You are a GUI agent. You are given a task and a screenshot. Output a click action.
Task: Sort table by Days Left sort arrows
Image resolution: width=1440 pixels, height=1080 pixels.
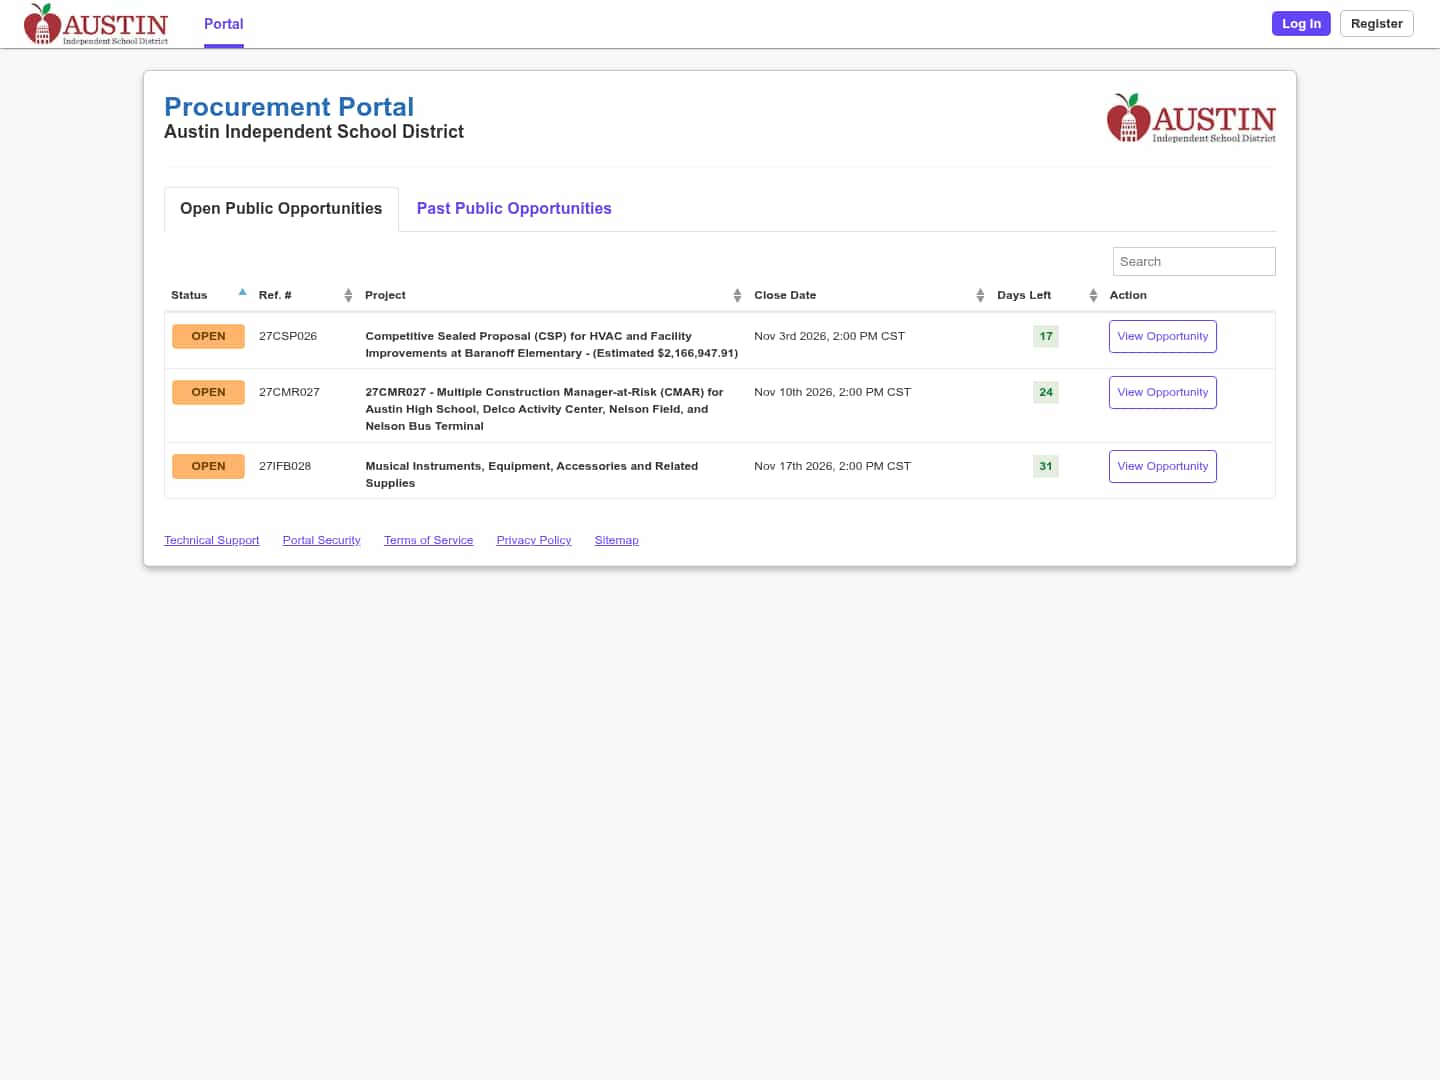pos(1093,295)
